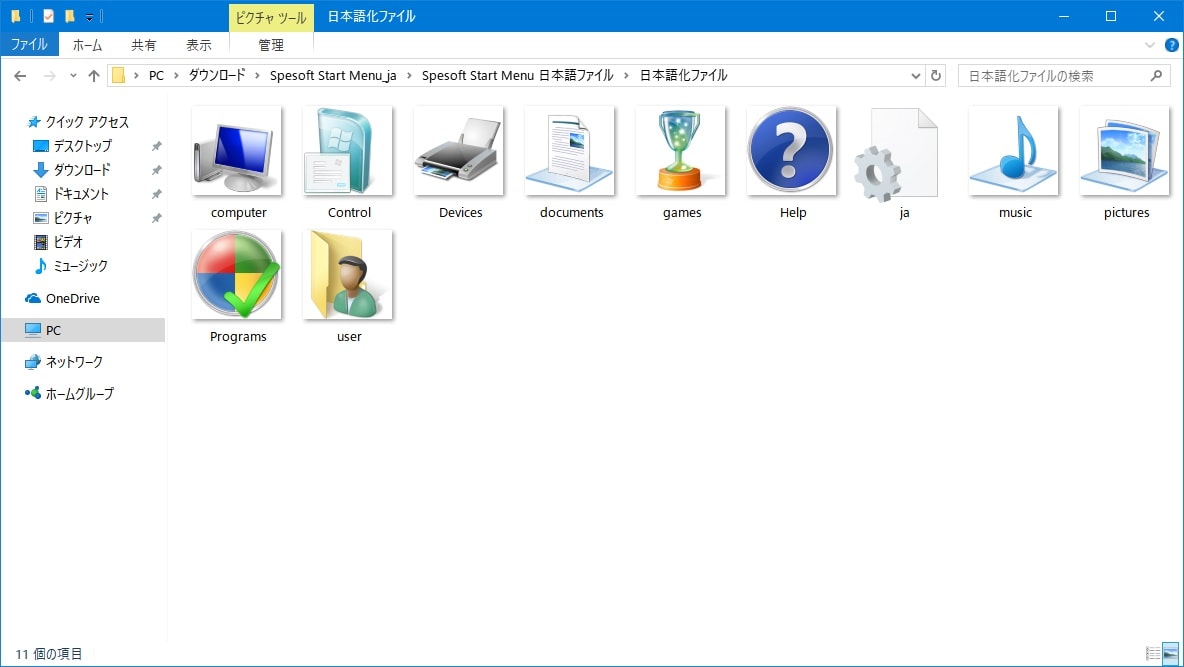Screen dimensions: 1184x667
Task: Unpin ドキュメント using its pin icon
Action: tap(156, 194)
